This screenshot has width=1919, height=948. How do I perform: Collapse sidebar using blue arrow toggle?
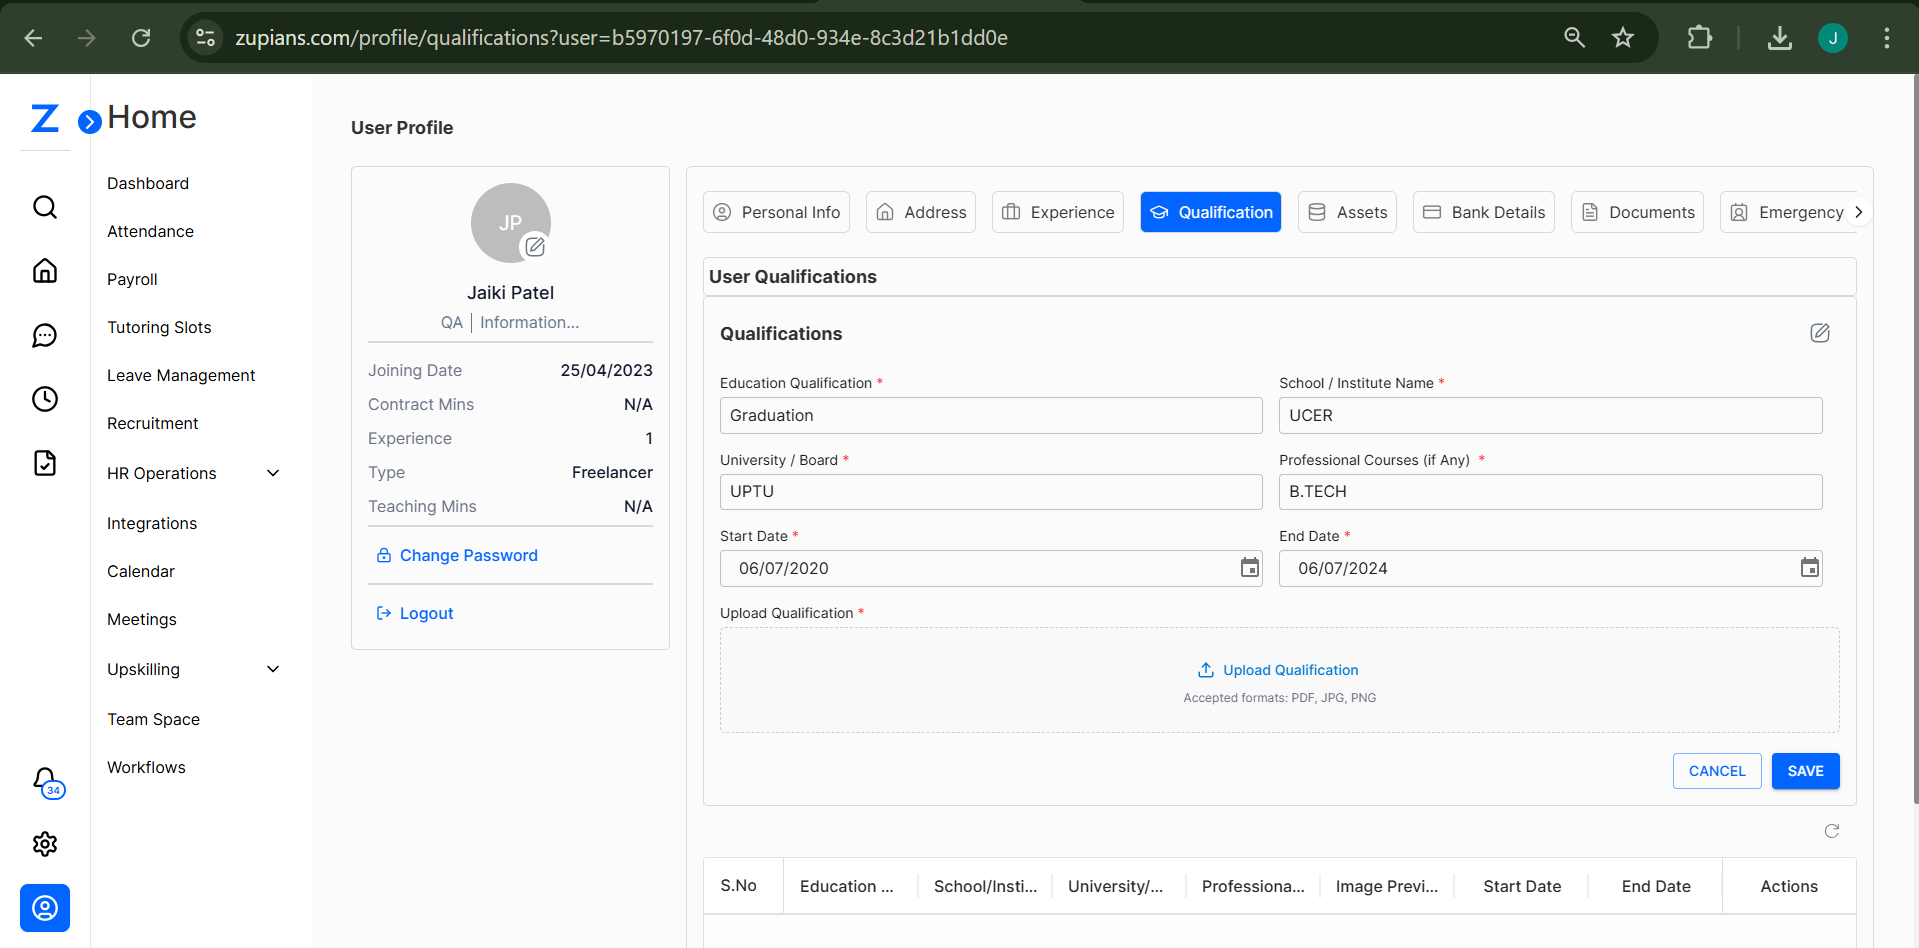(90, 122)
